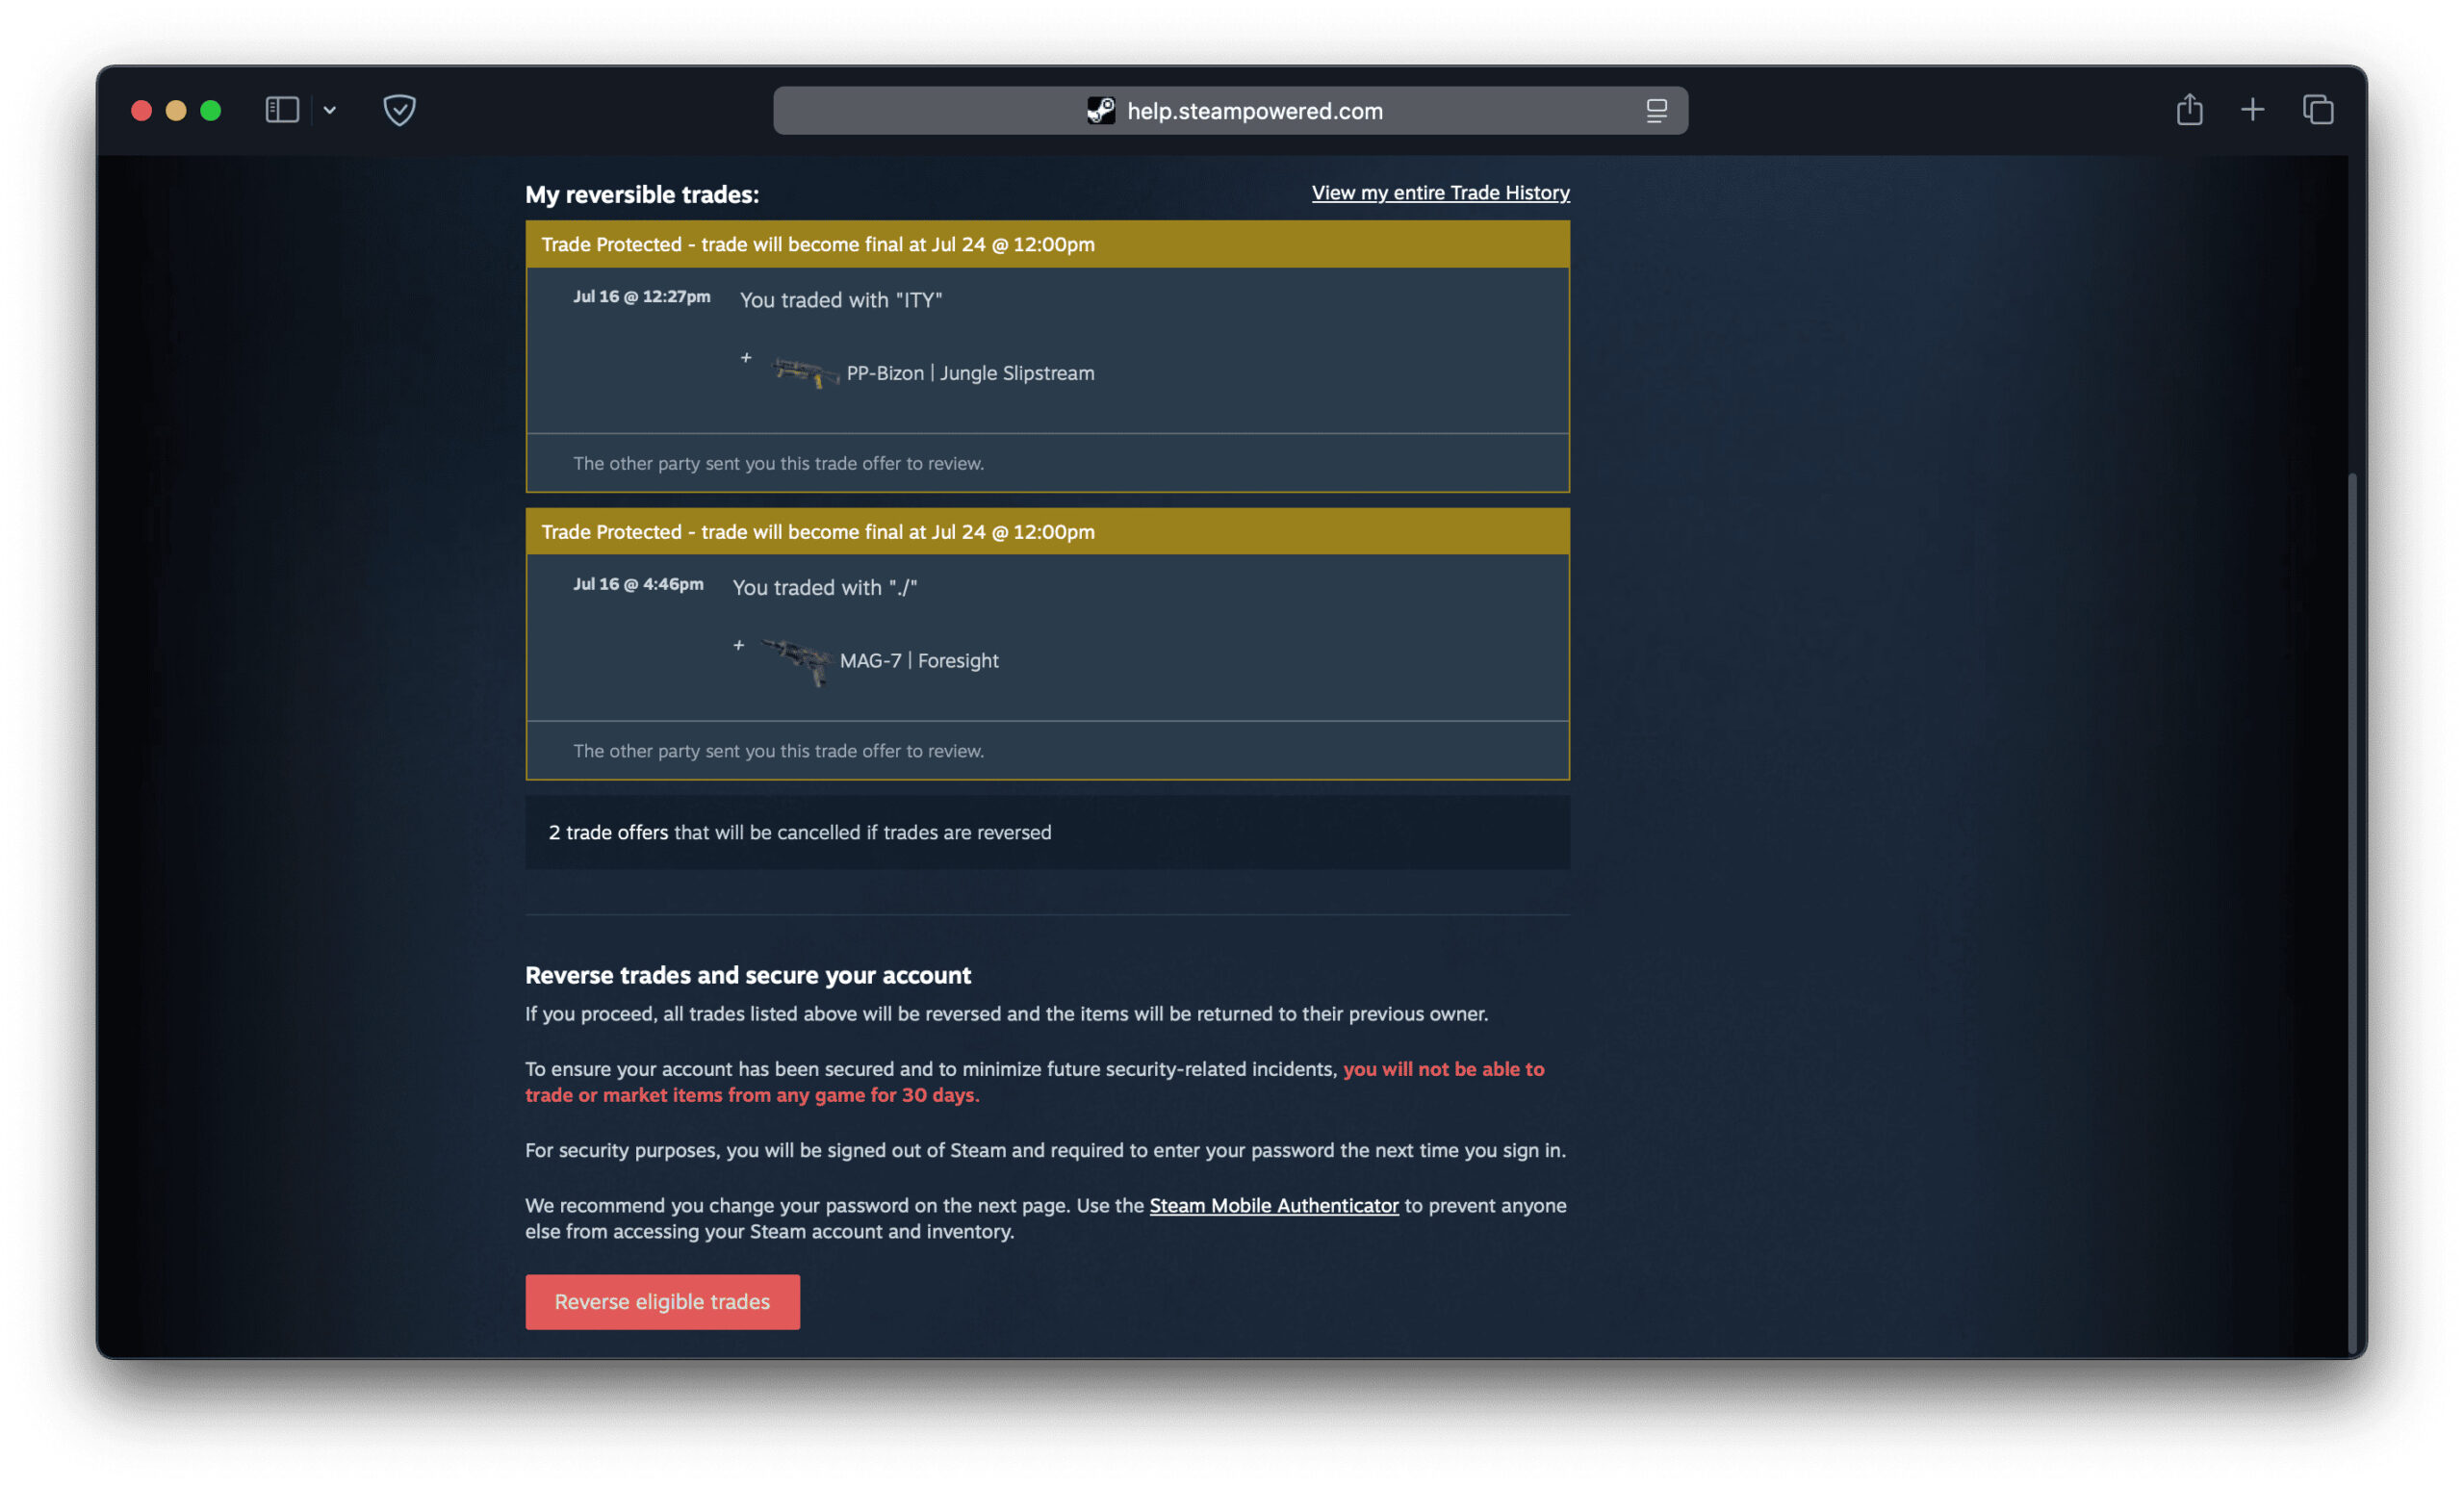
Task: Click the plus sign beside MAG-7 Foresight
Action: click(739, 646)
